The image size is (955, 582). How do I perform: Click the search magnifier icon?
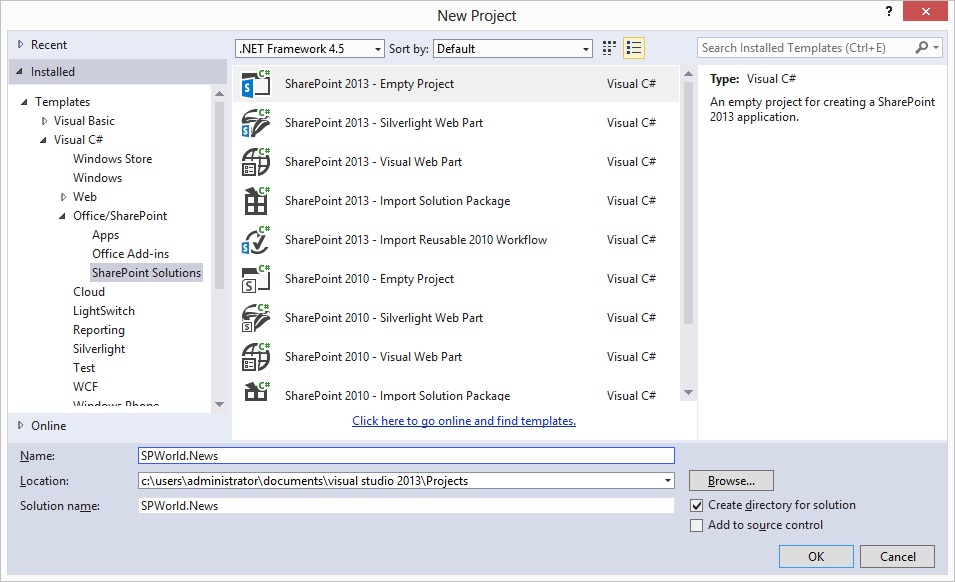922,47
